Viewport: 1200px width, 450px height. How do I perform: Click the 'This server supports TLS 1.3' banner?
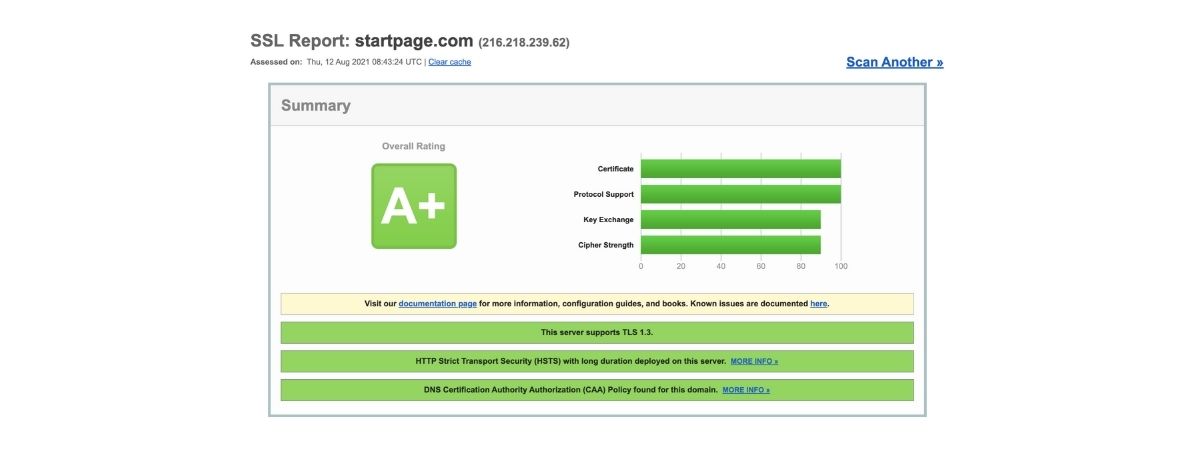597,332
